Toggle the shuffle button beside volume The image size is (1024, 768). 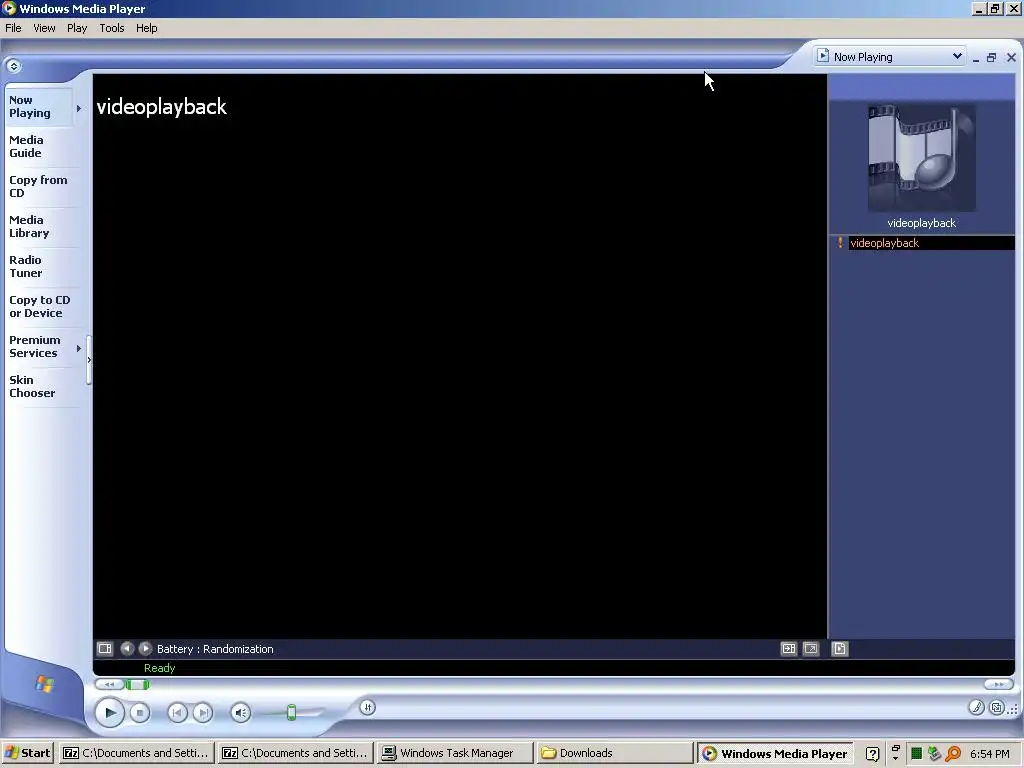pyautogui.click(x=368, y=707)
